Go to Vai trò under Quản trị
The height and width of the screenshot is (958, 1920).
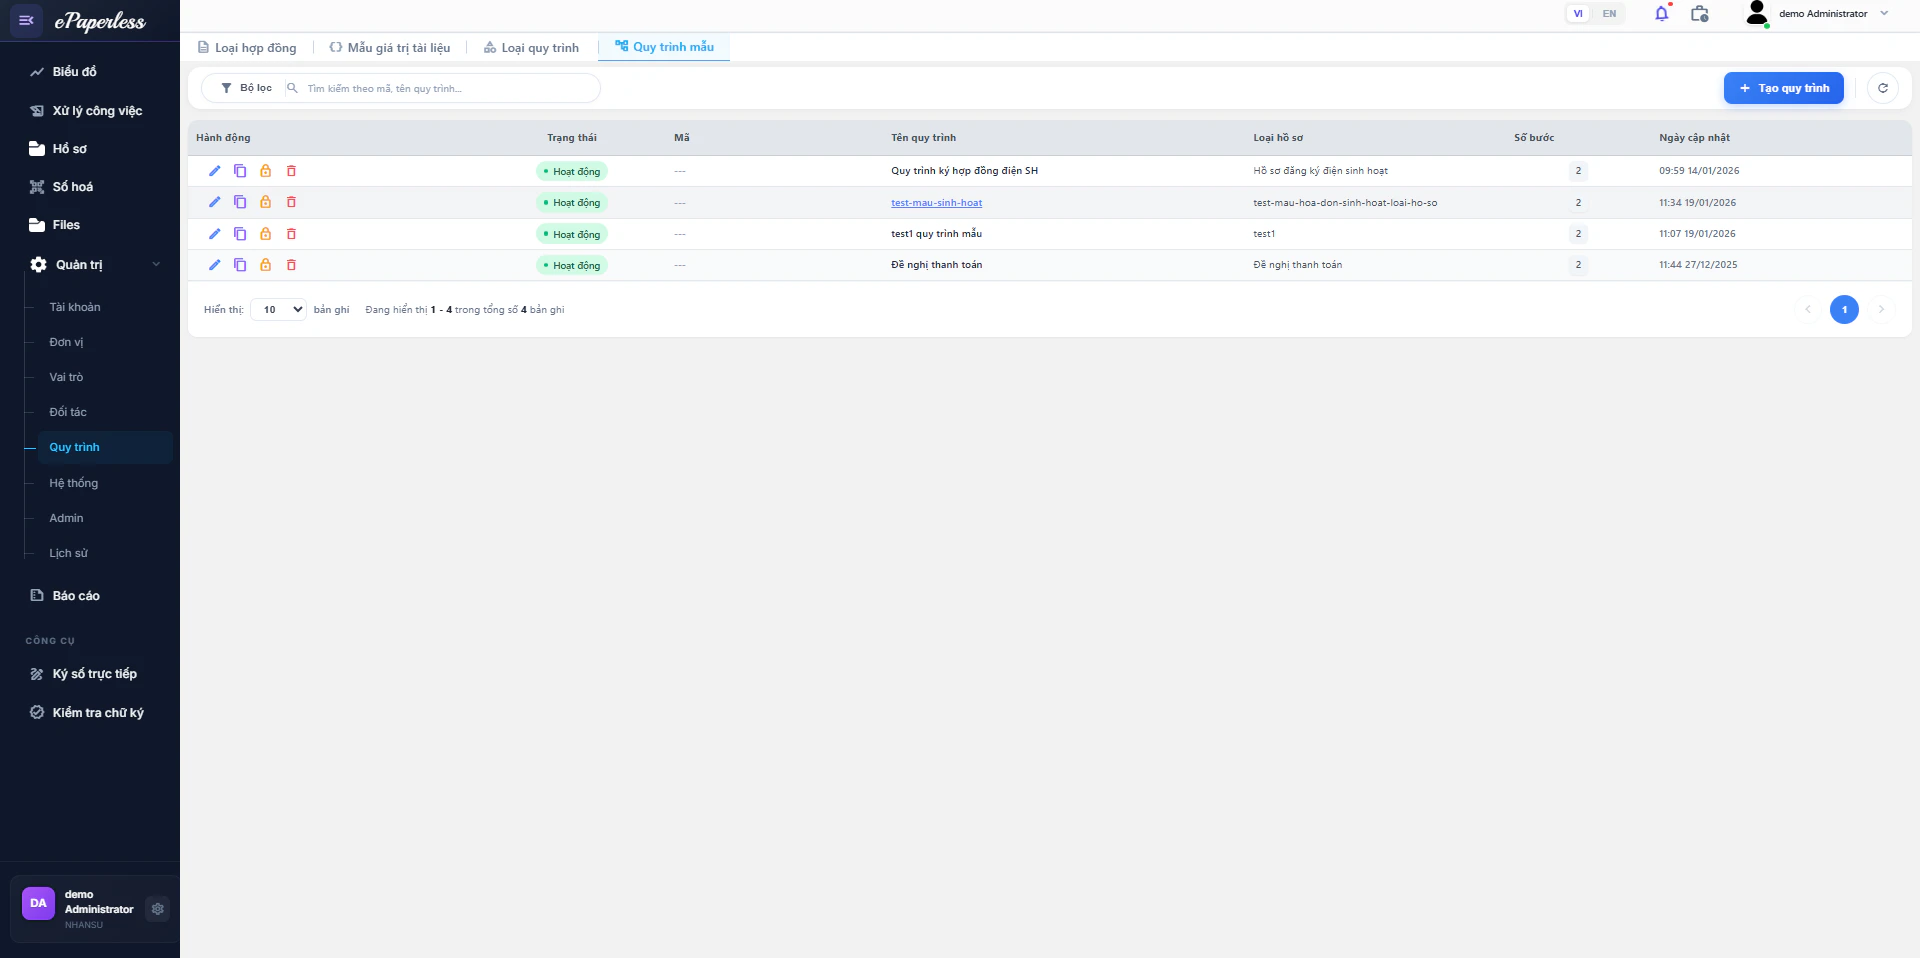pyautogui.click(x=66, y=377)
